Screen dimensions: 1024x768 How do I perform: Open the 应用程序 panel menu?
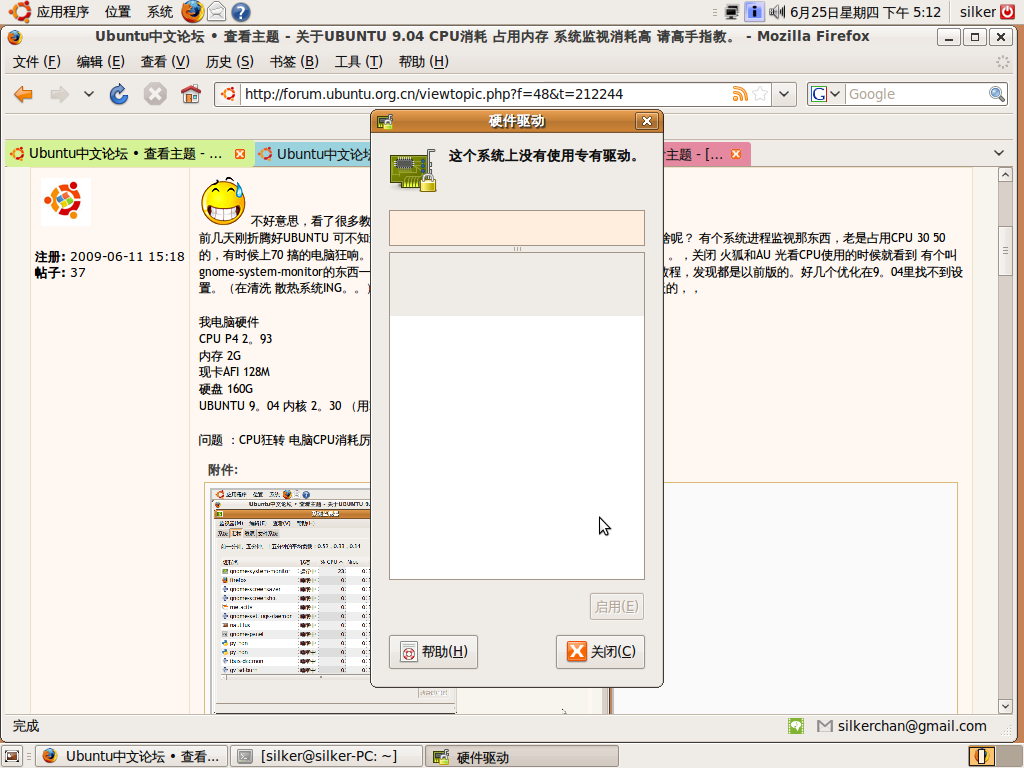click(x=63, y=12)
